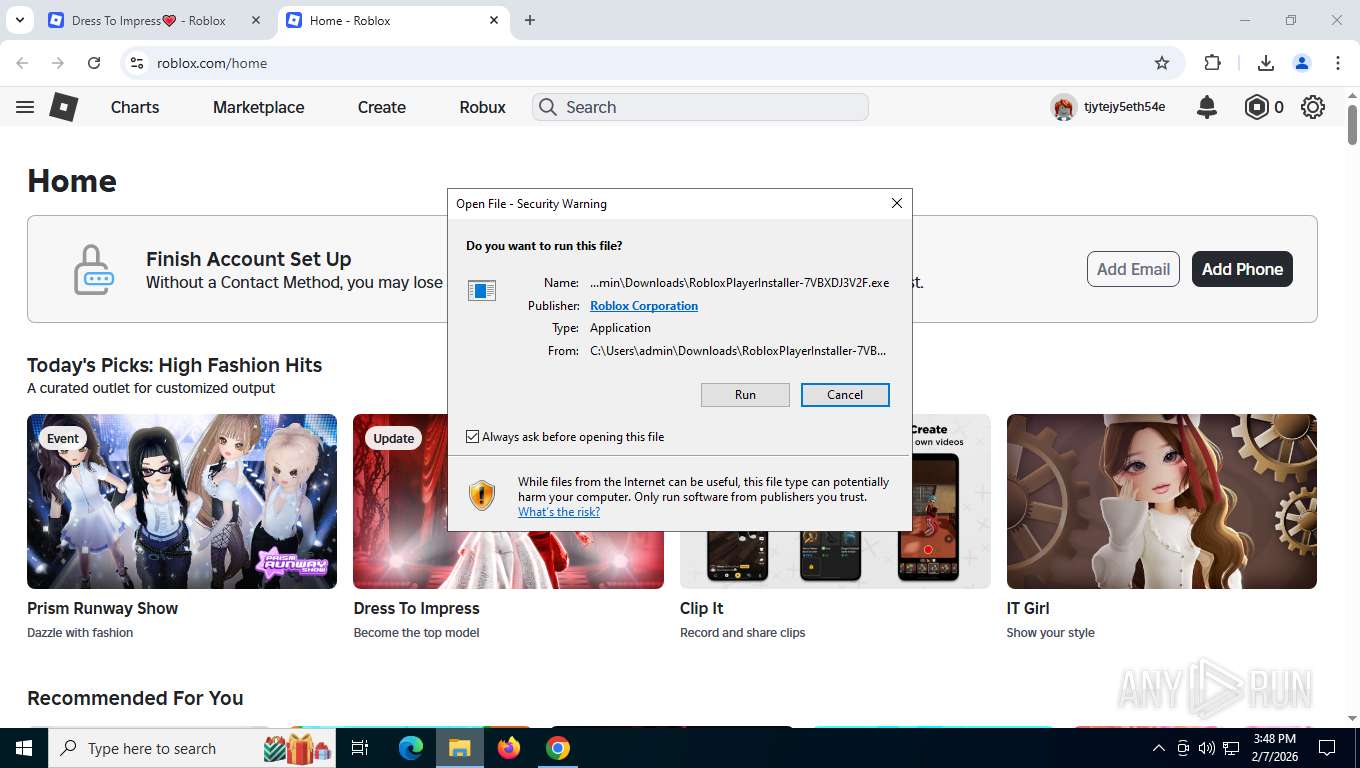Open the Windows Start menu
The width and height of the screenshot is (1360, 768).
click(x=23, y=748)
